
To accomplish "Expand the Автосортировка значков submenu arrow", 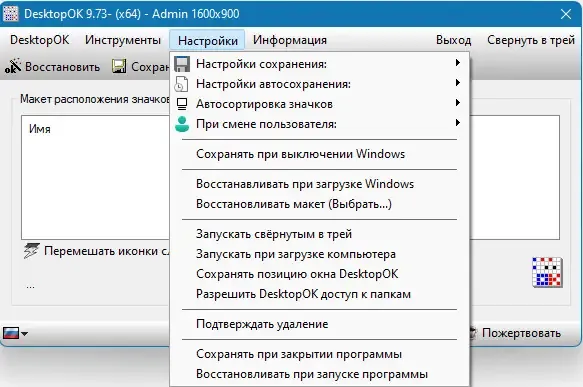I will click(x=458, y=103).
